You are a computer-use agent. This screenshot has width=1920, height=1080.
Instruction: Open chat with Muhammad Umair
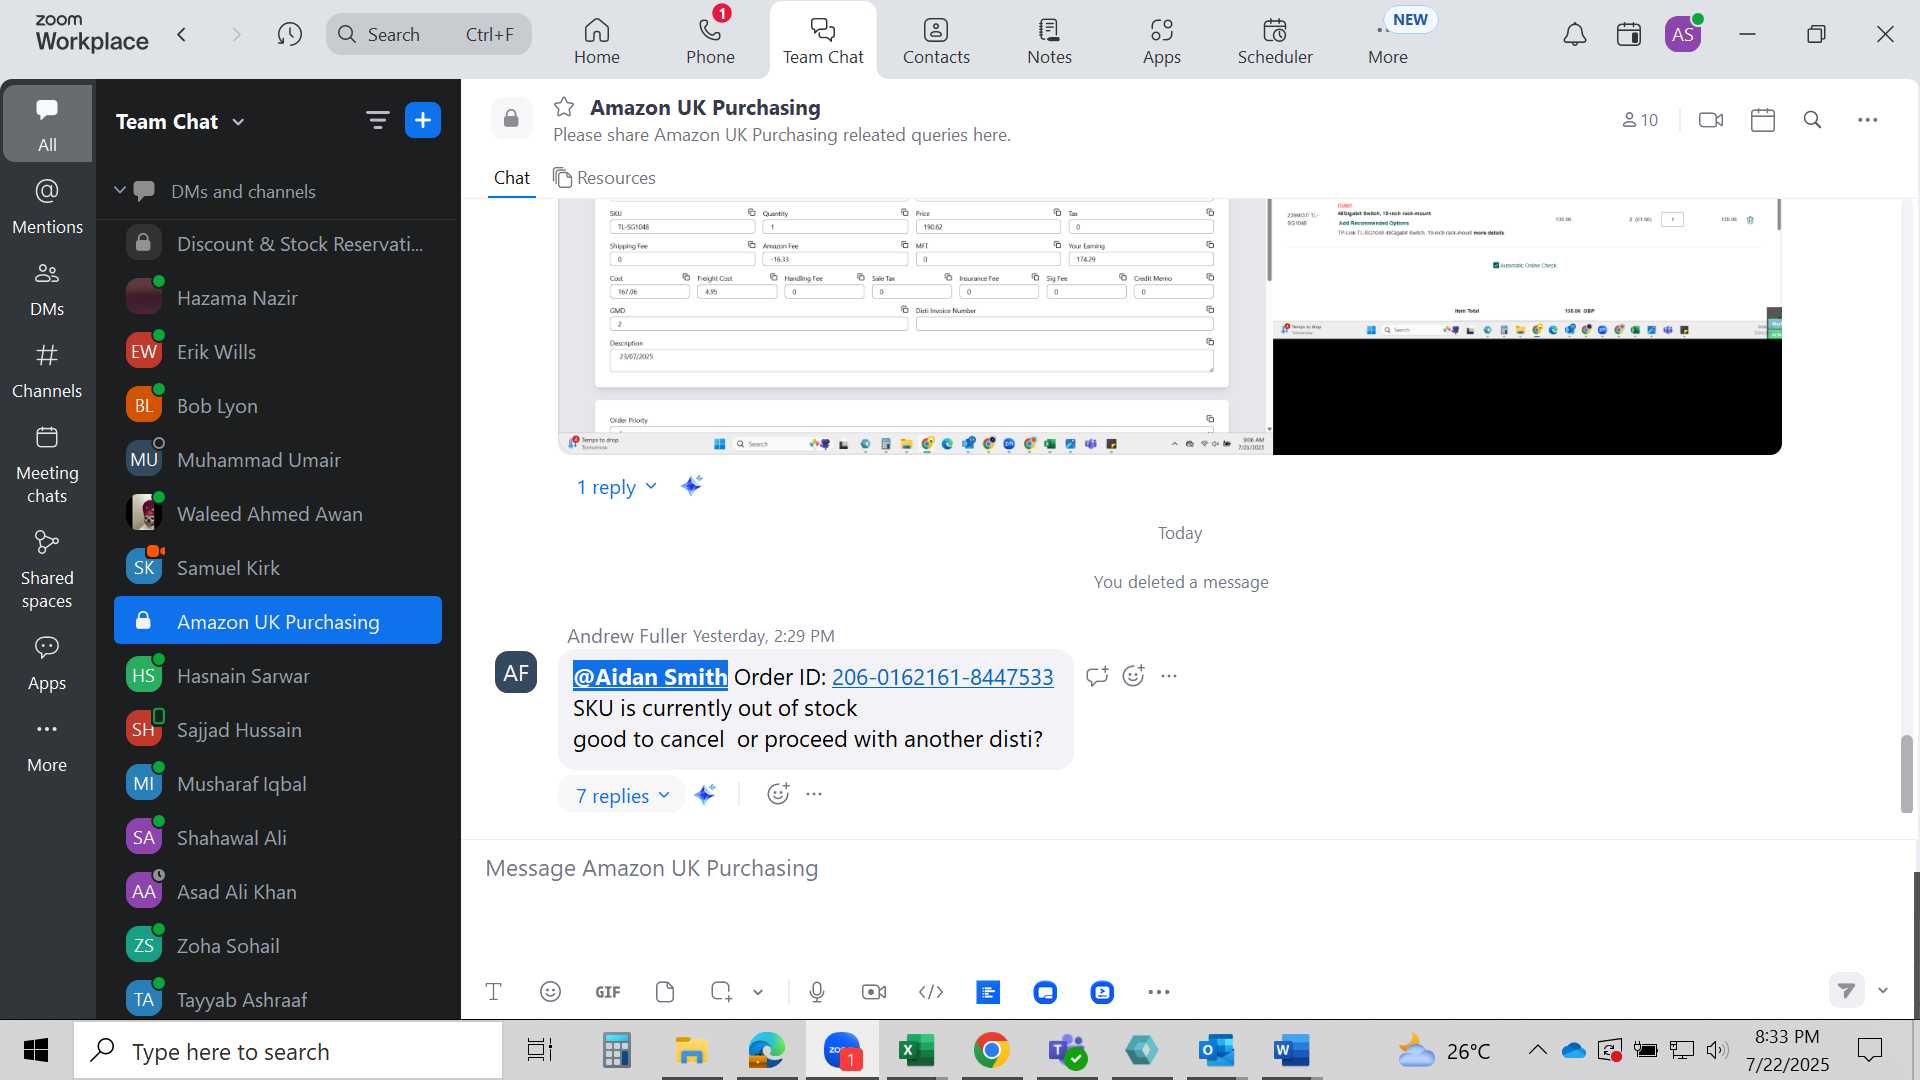click(278, 460)
